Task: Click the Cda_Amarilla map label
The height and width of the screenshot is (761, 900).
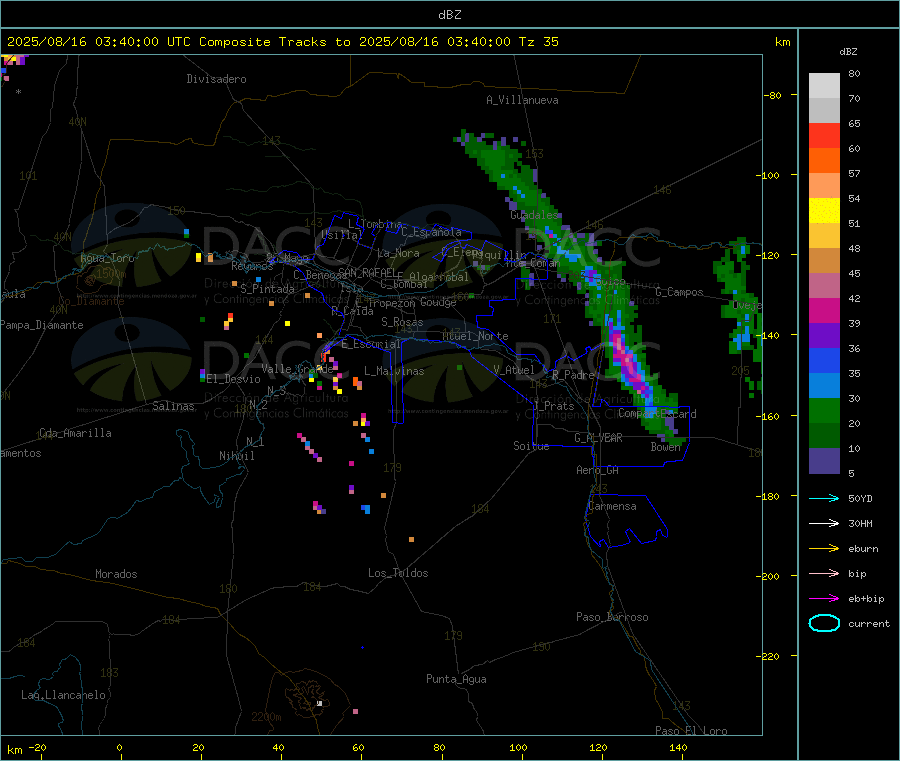Action: (75, 433)
